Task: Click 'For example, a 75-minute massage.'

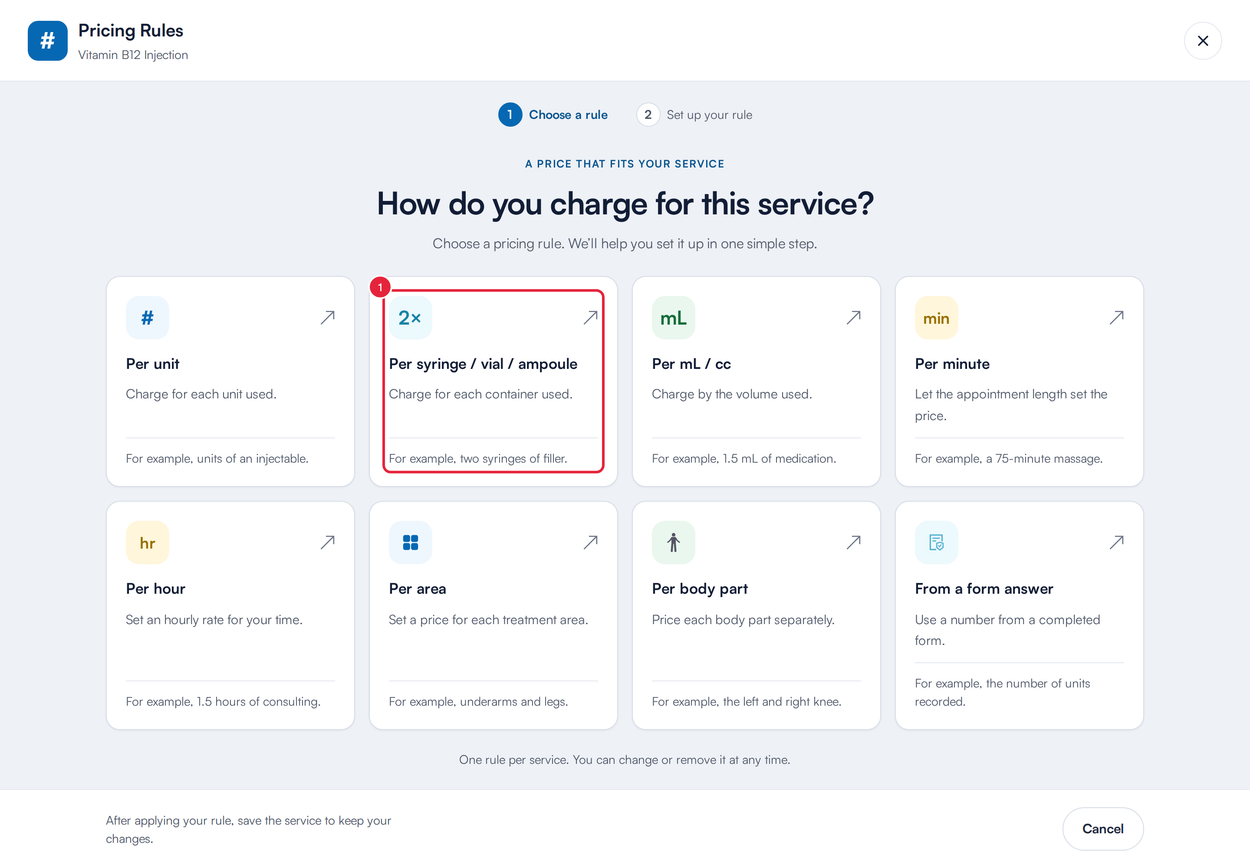Action: [1009, 459]
